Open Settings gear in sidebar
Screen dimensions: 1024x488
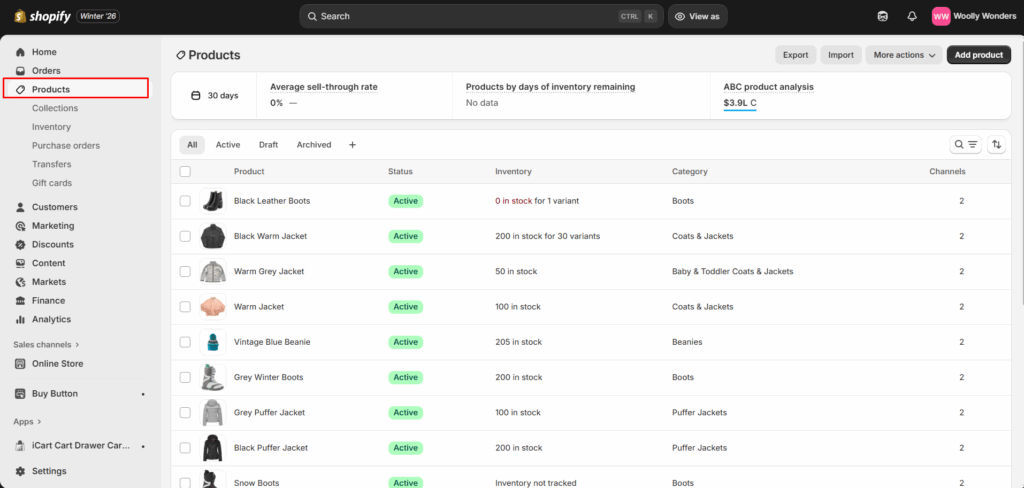[x=21, y=471]
